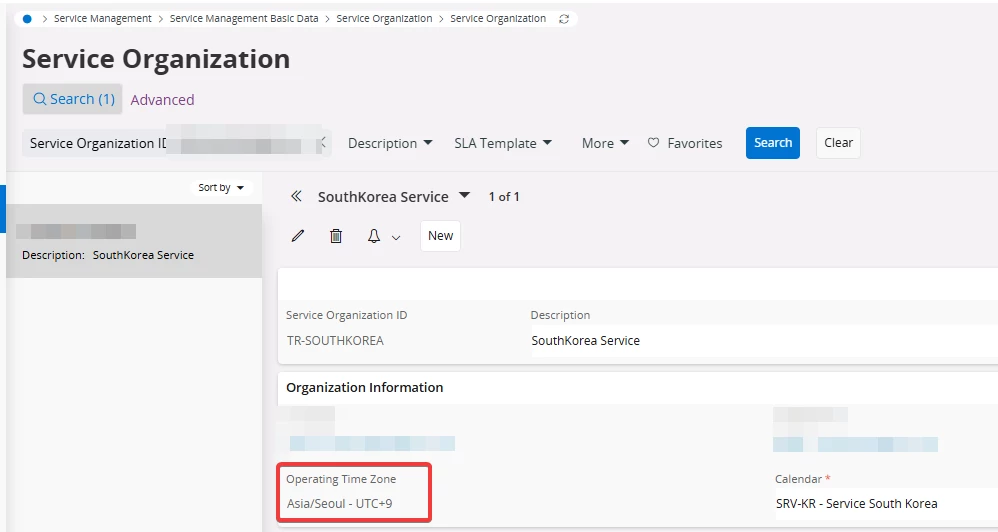998x532 pixels.
Task: Click the refresh icon in the breadcrumb
Action: tap(565, 19)
